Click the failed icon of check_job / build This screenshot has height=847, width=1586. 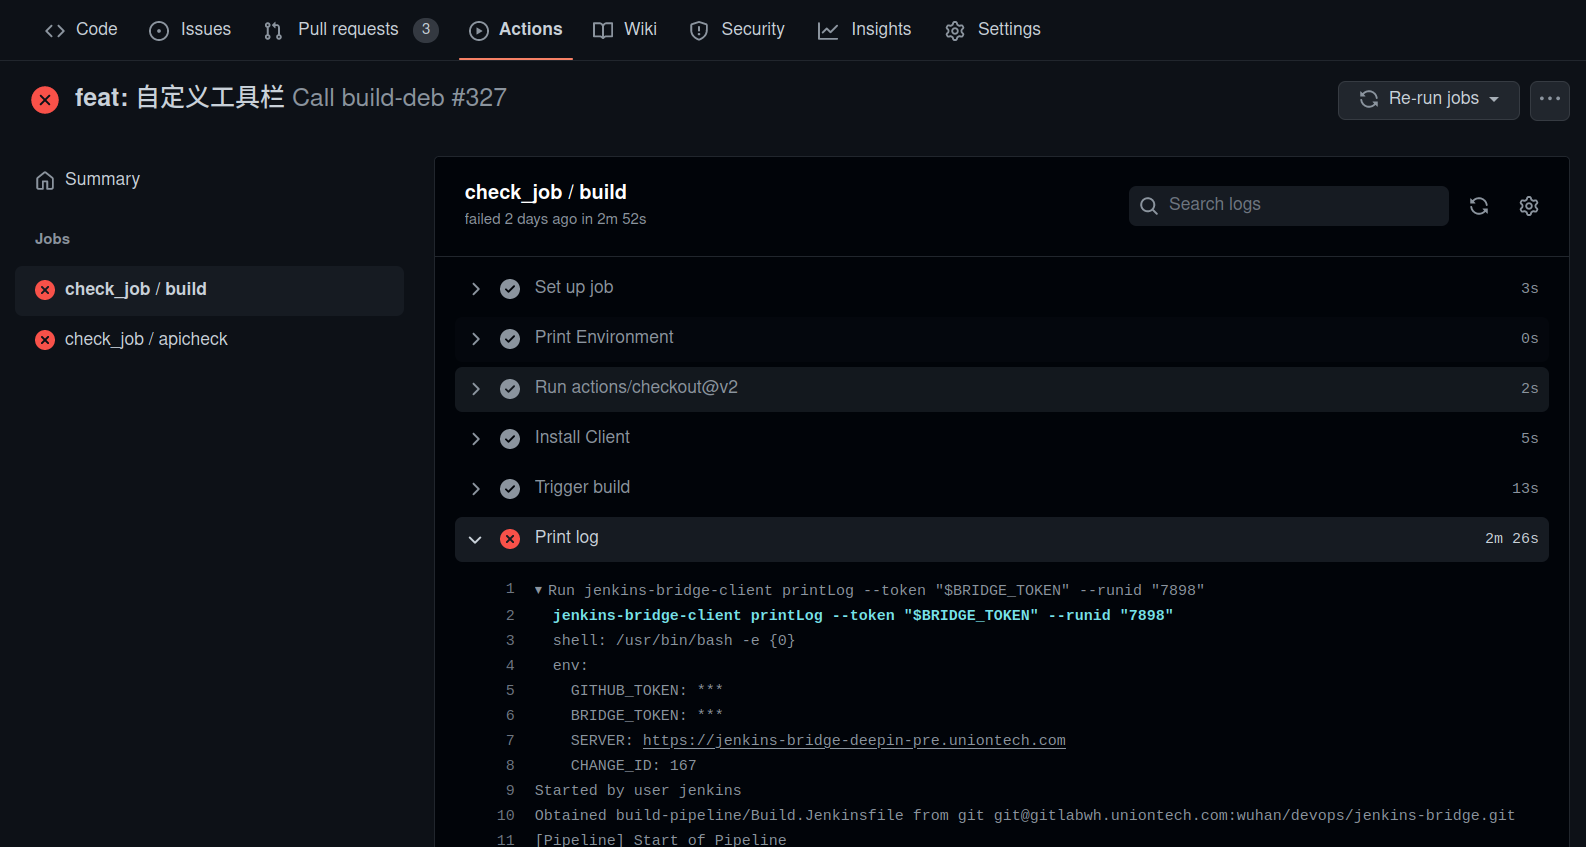[x=45, y=290]
